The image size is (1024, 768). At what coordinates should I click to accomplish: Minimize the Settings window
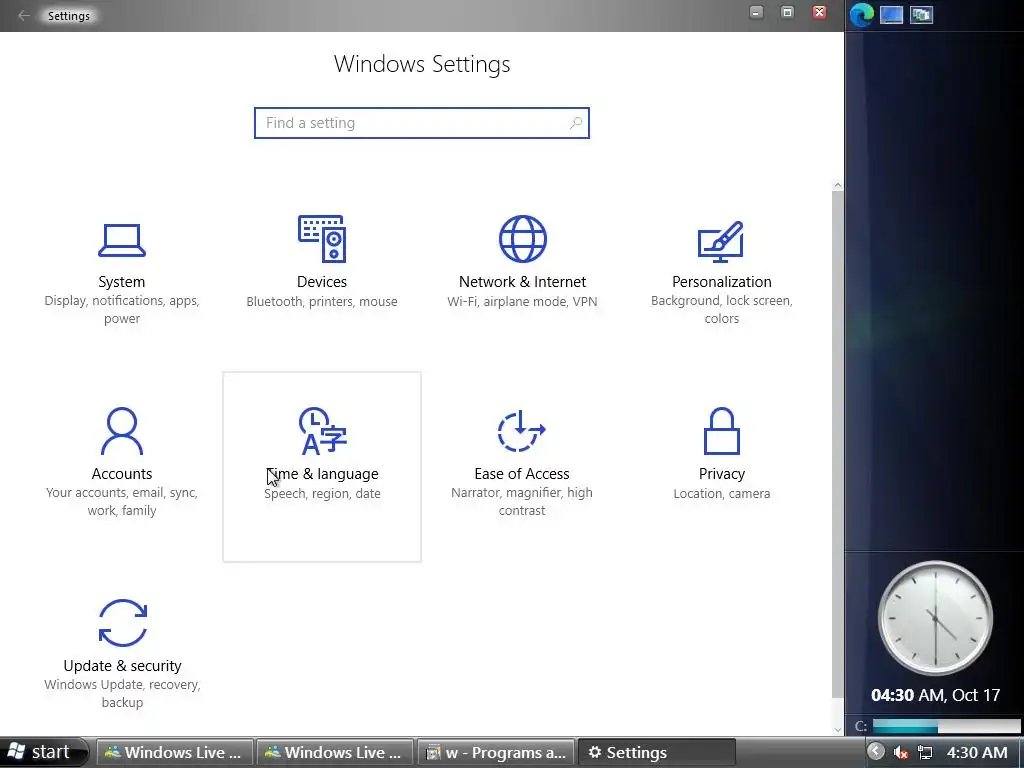756,12
